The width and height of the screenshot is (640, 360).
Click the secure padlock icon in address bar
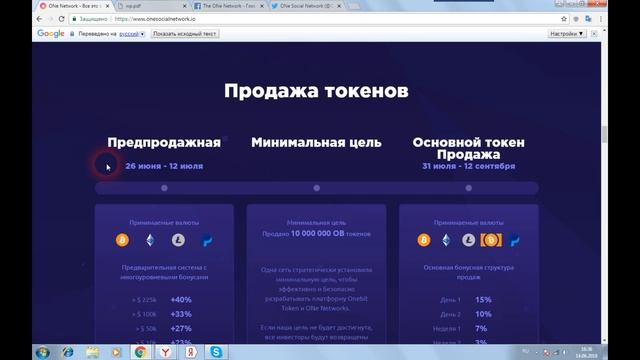point(74,19)
